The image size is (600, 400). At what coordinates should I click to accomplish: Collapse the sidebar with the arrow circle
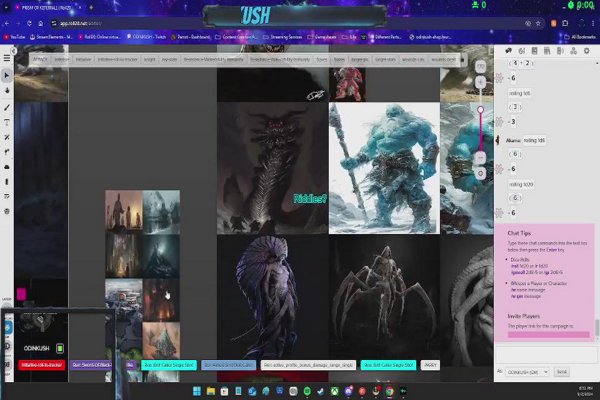[13, 51]
